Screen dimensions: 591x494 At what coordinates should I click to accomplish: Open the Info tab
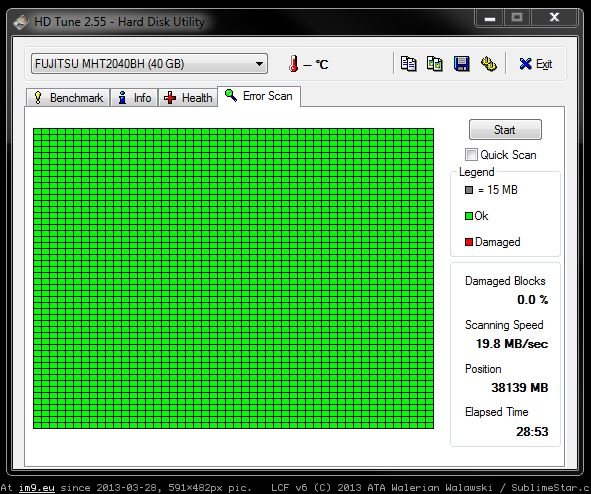click(x=134, y=98)
